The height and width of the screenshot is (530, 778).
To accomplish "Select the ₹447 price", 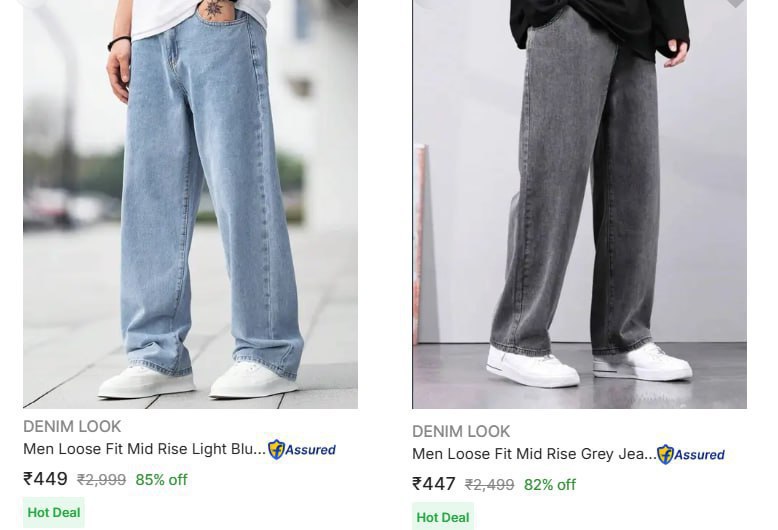I will point(434,484).
